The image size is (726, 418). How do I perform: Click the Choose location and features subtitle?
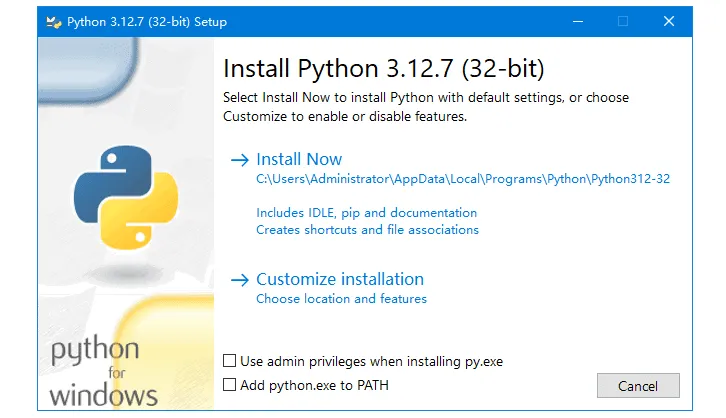(x=341, y=299)
